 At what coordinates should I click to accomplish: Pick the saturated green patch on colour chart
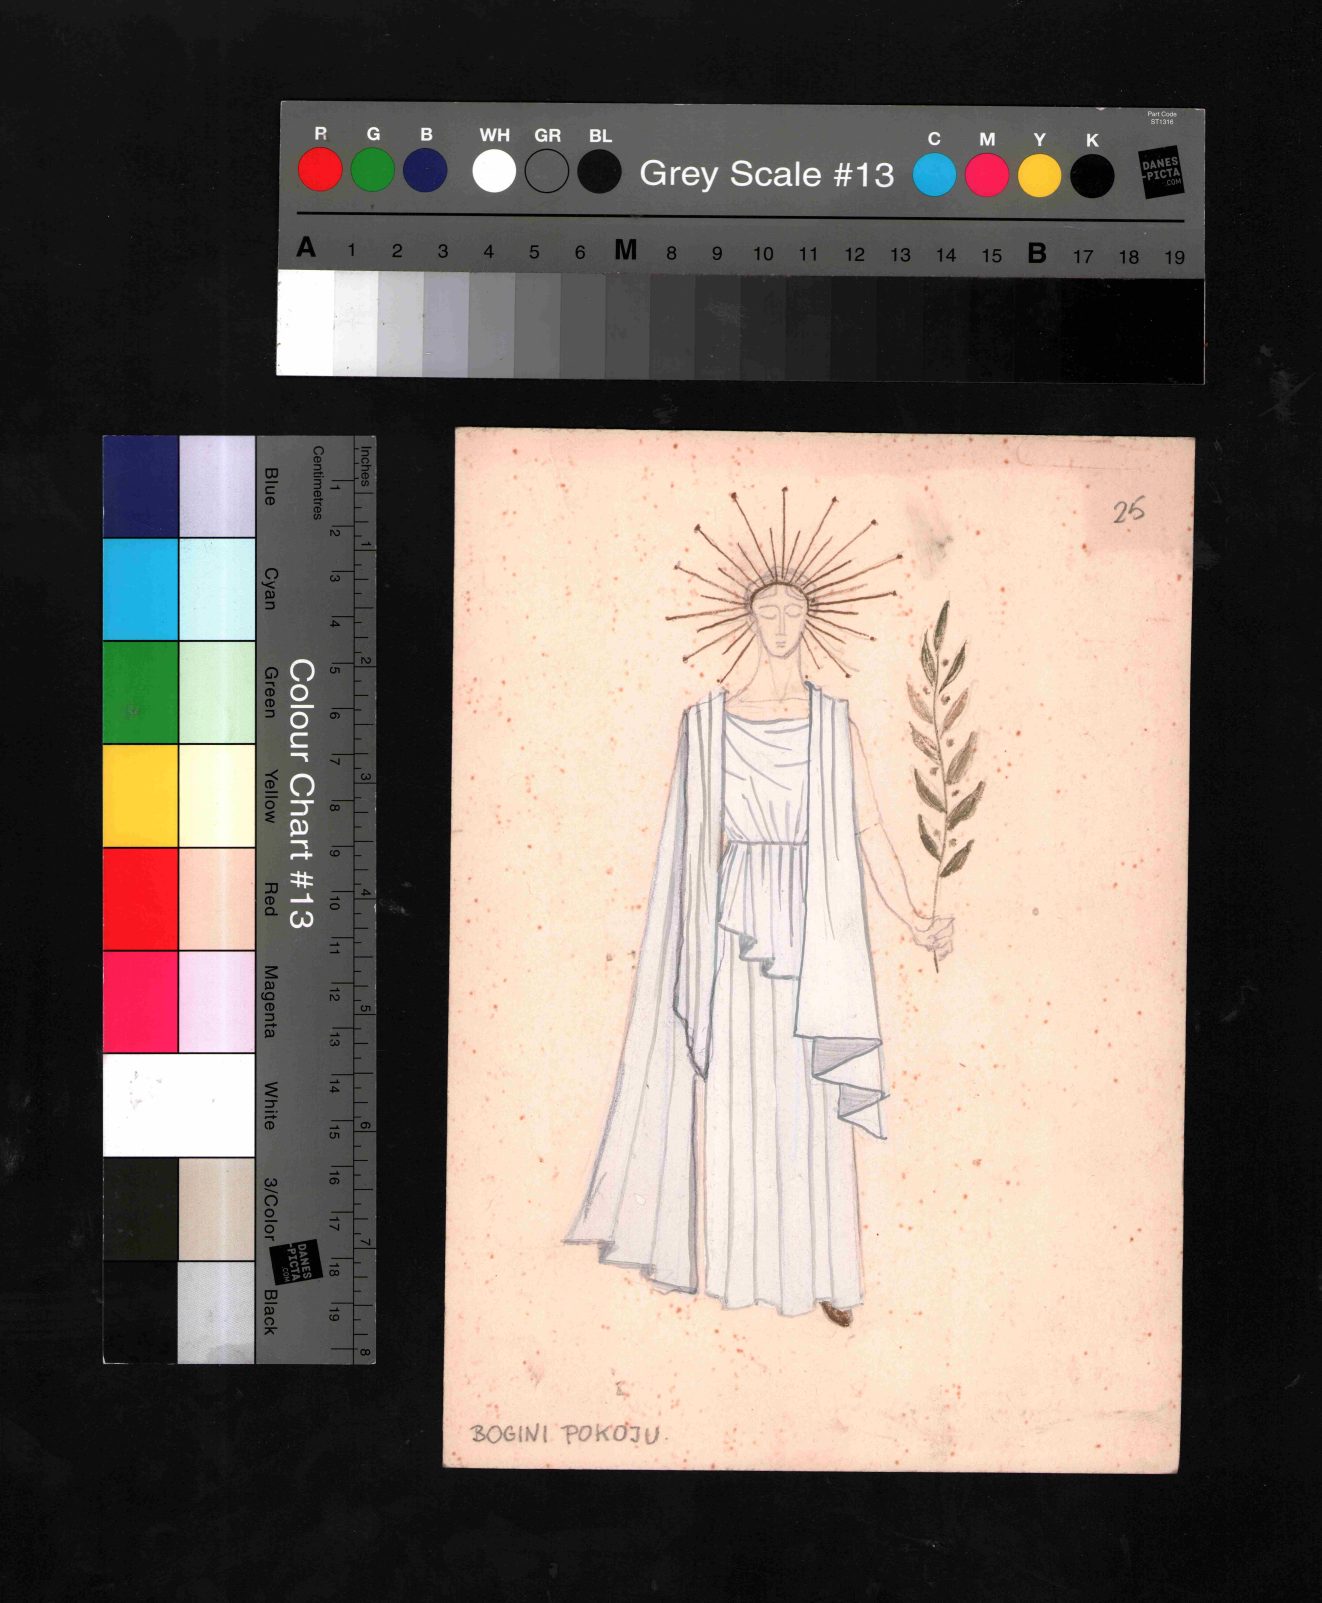pos(141,692)
